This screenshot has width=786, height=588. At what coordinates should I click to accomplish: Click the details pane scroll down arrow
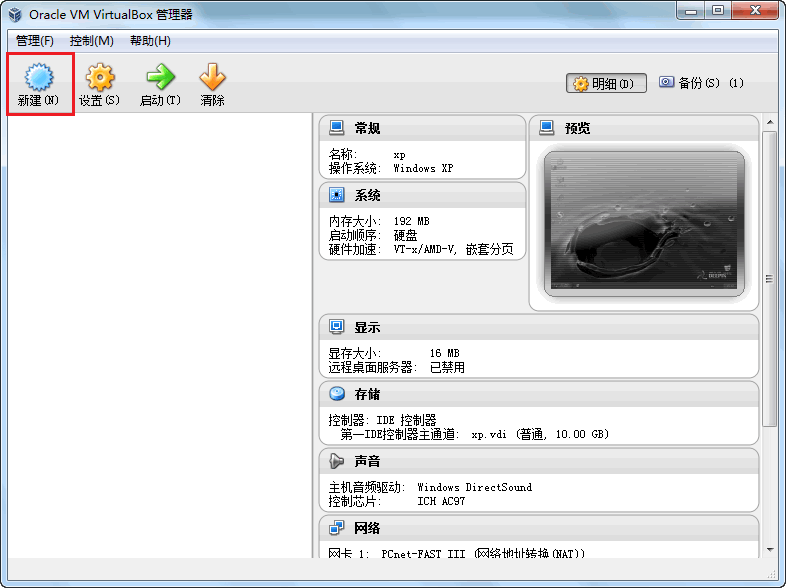(769, 549)
